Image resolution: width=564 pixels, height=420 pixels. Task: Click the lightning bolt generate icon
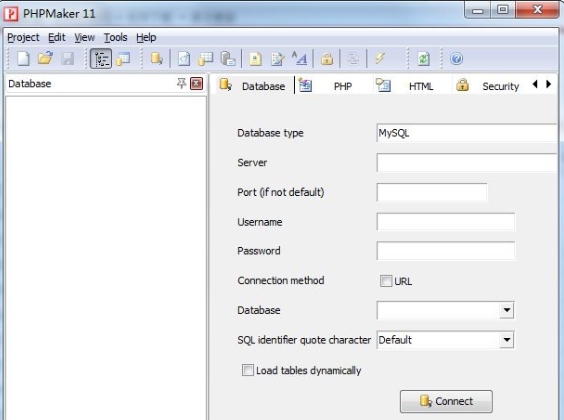click(x=380, y=58)
